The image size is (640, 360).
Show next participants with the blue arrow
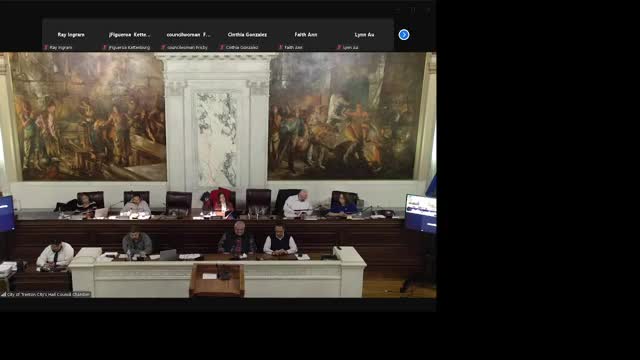tap(404, 35)
